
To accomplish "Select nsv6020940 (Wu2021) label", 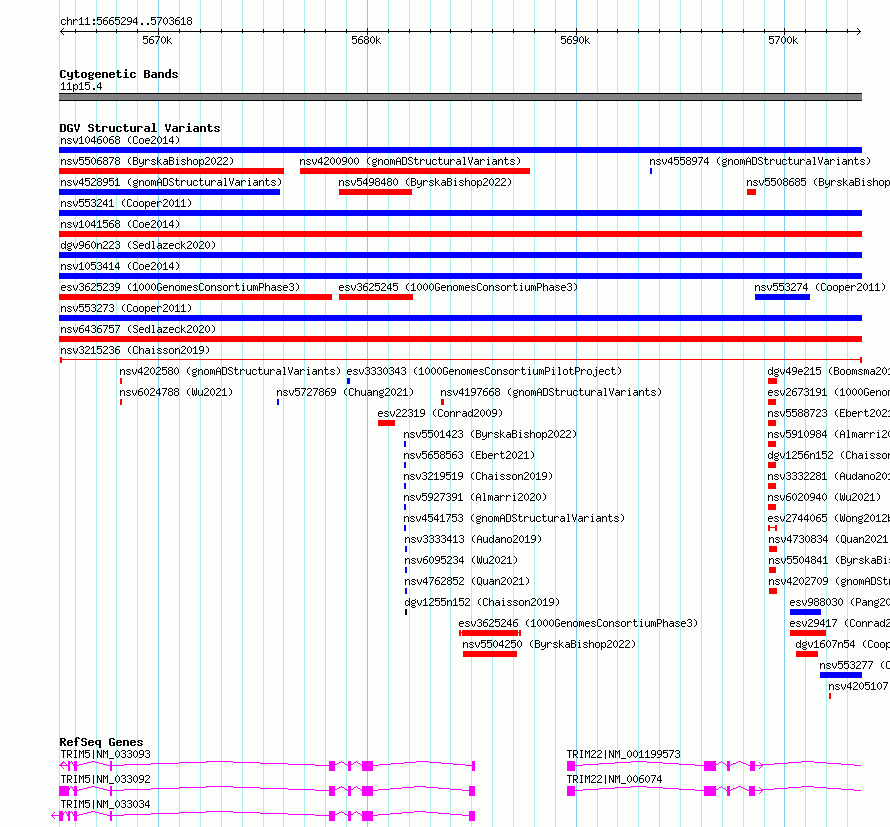I will point(824,497).
